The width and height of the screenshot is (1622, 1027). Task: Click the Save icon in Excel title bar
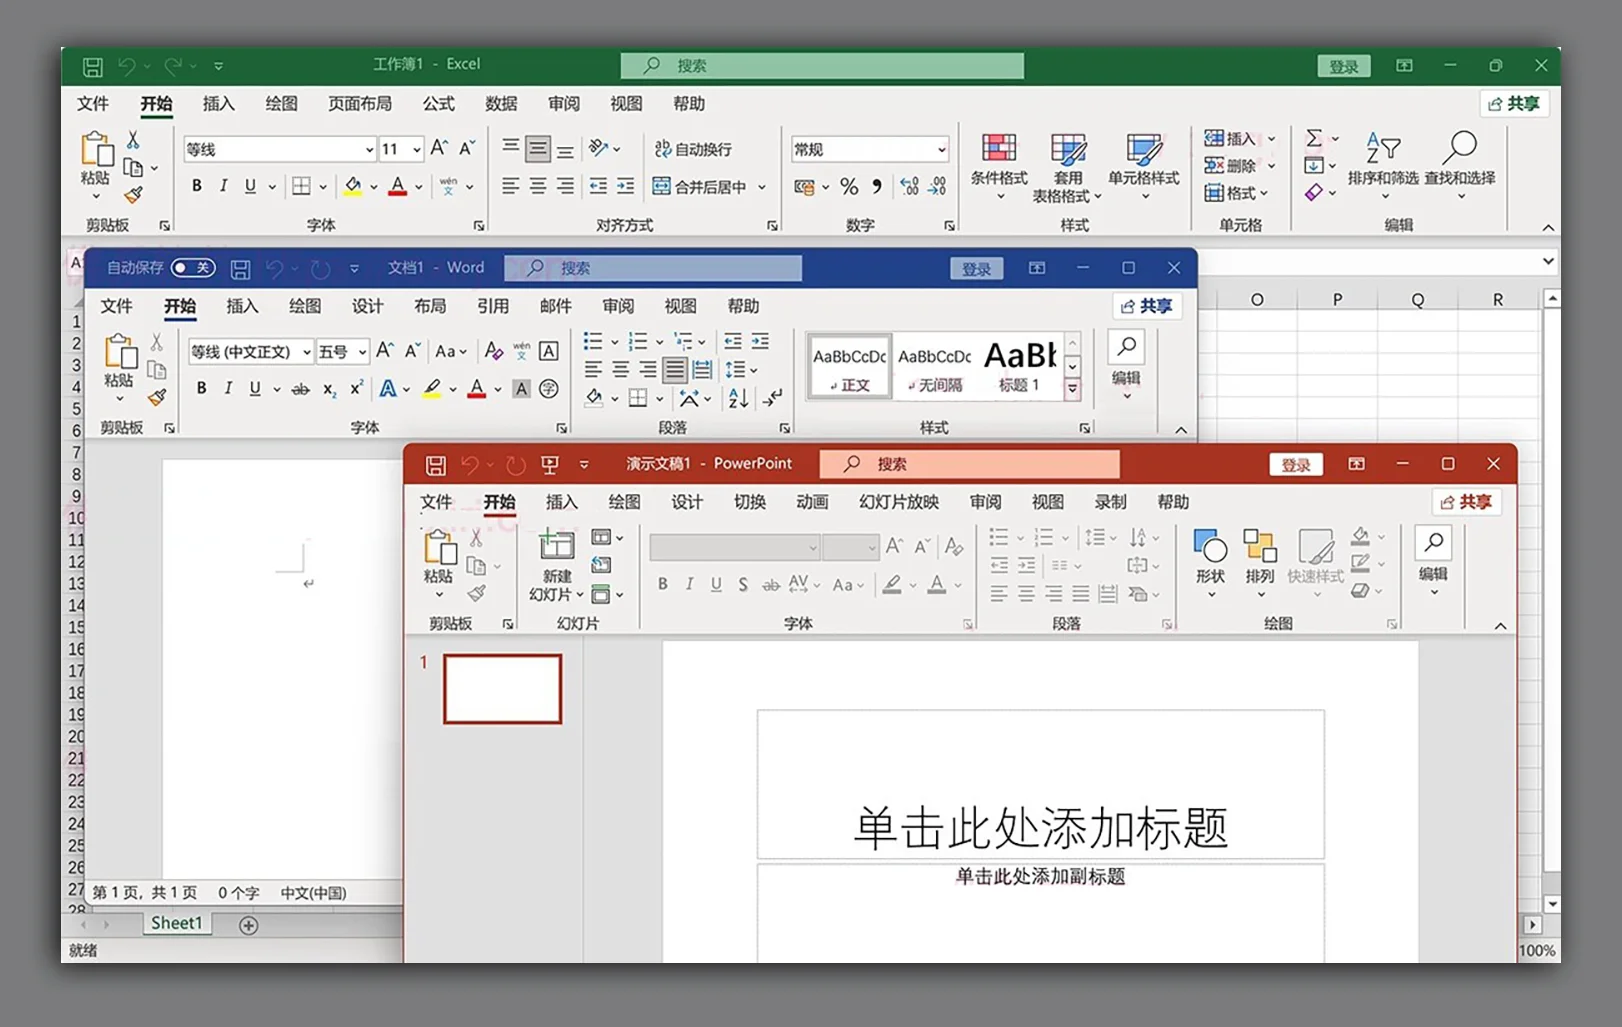coord(92,67)
